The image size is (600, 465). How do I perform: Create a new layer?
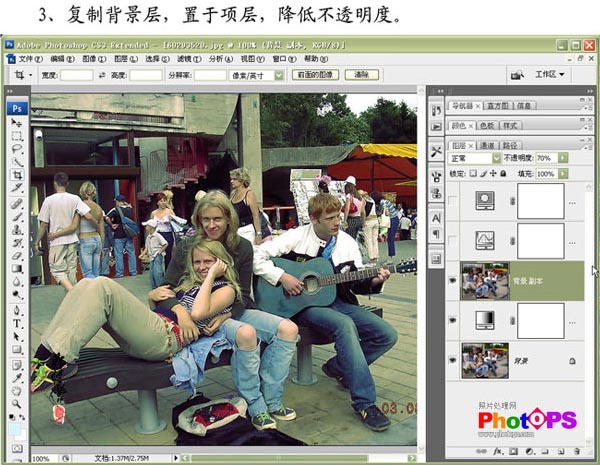click(x=561, y=452)
